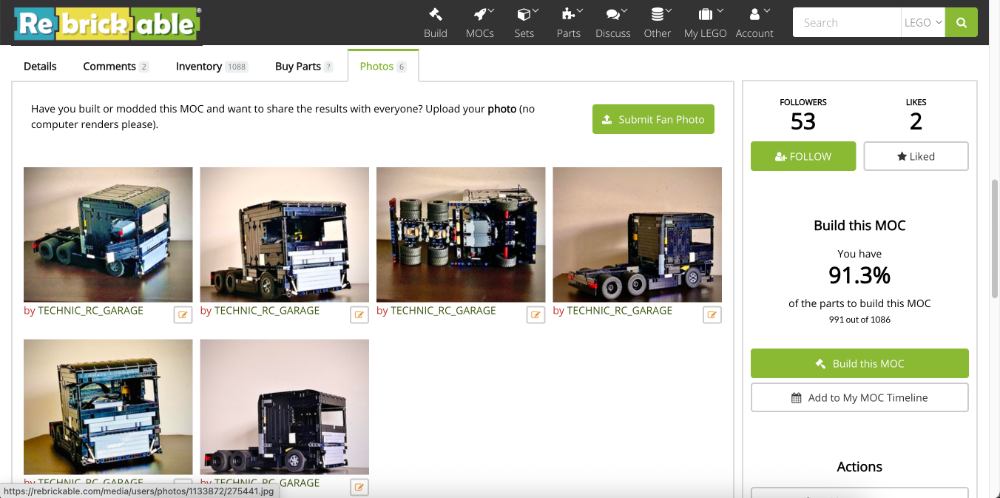Open the Build hammer icon menu
This screenshot has height=498, width=1000.
pyautogui.click(x=435, y=22)
